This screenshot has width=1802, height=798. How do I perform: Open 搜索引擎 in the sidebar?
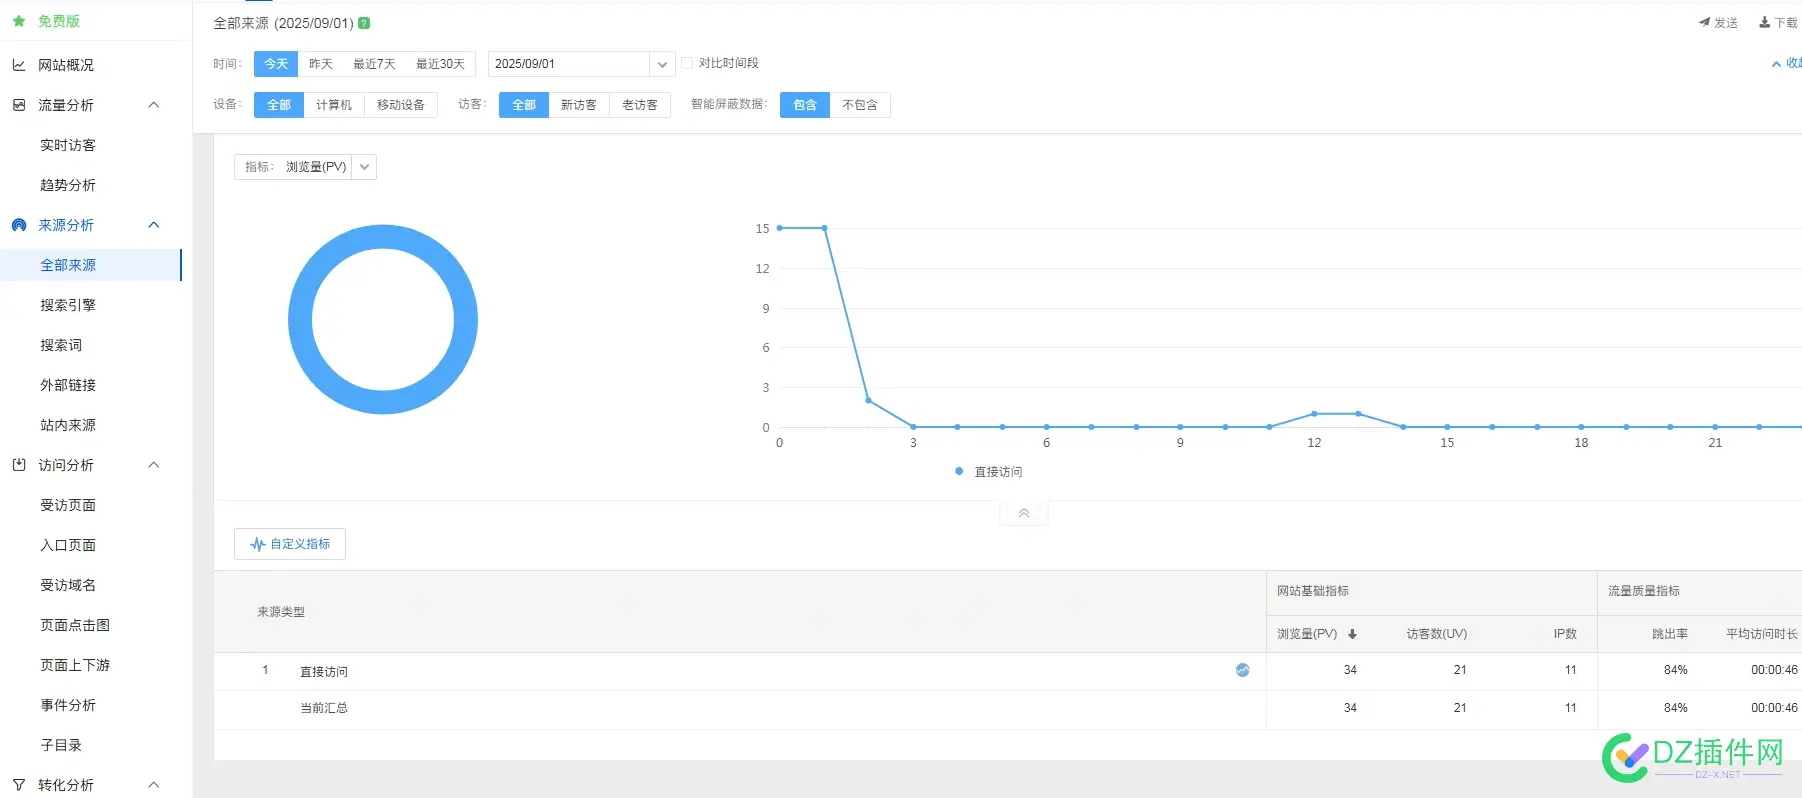[68, 305]
